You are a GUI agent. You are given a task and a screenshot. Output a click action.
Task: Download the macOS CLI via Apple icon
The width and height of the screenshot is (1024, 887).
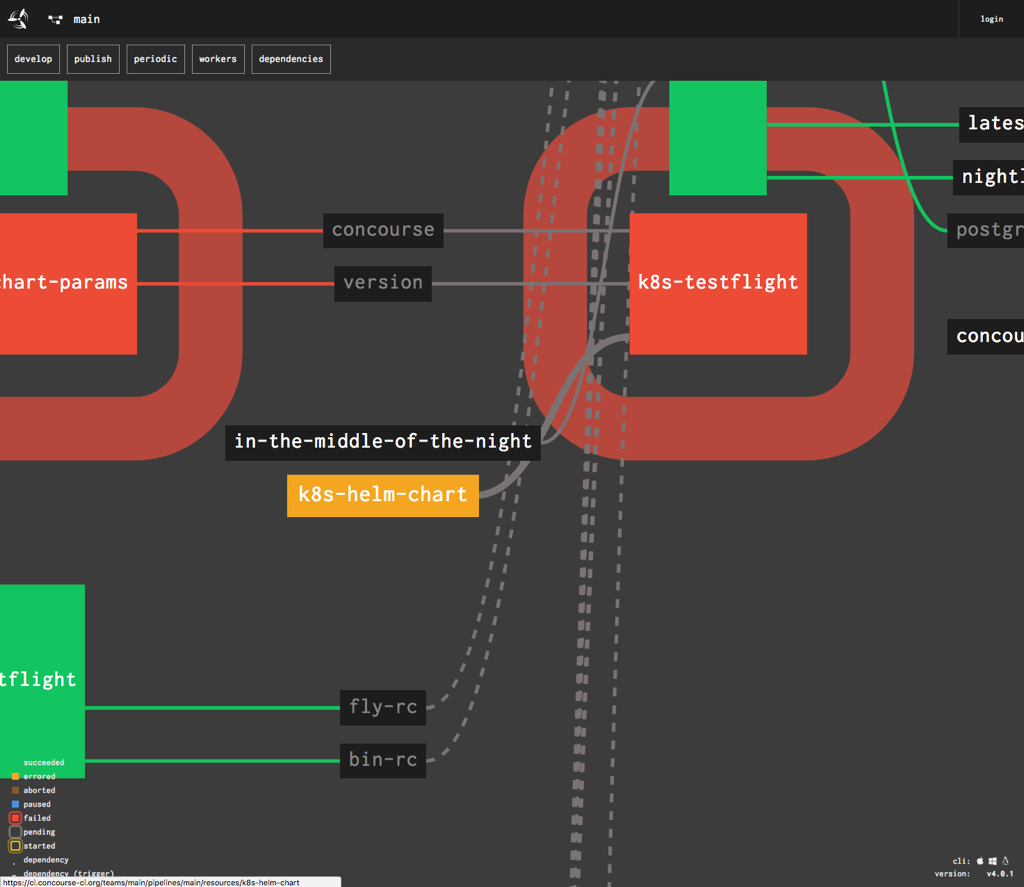[x=980, y=860]
